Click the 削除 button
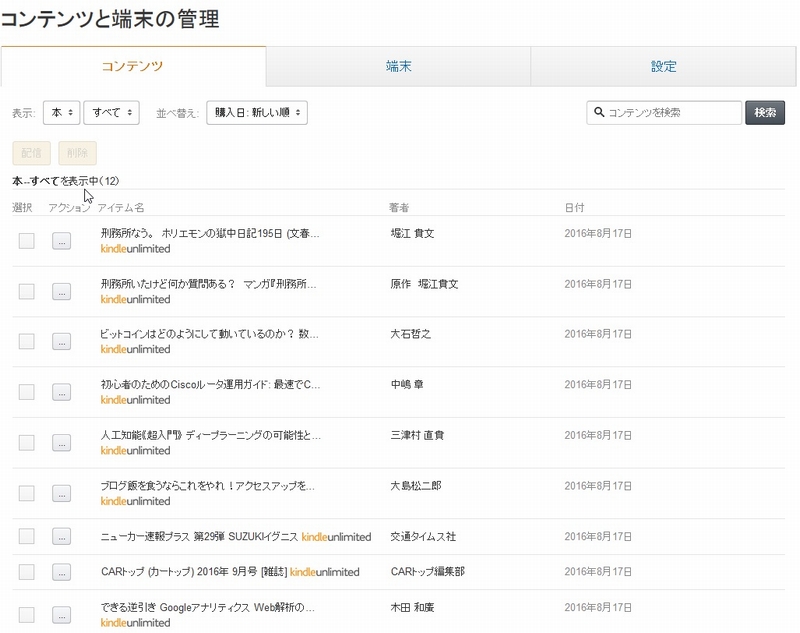The width and height of the screenshot is (800, 633). click(78, 153)
